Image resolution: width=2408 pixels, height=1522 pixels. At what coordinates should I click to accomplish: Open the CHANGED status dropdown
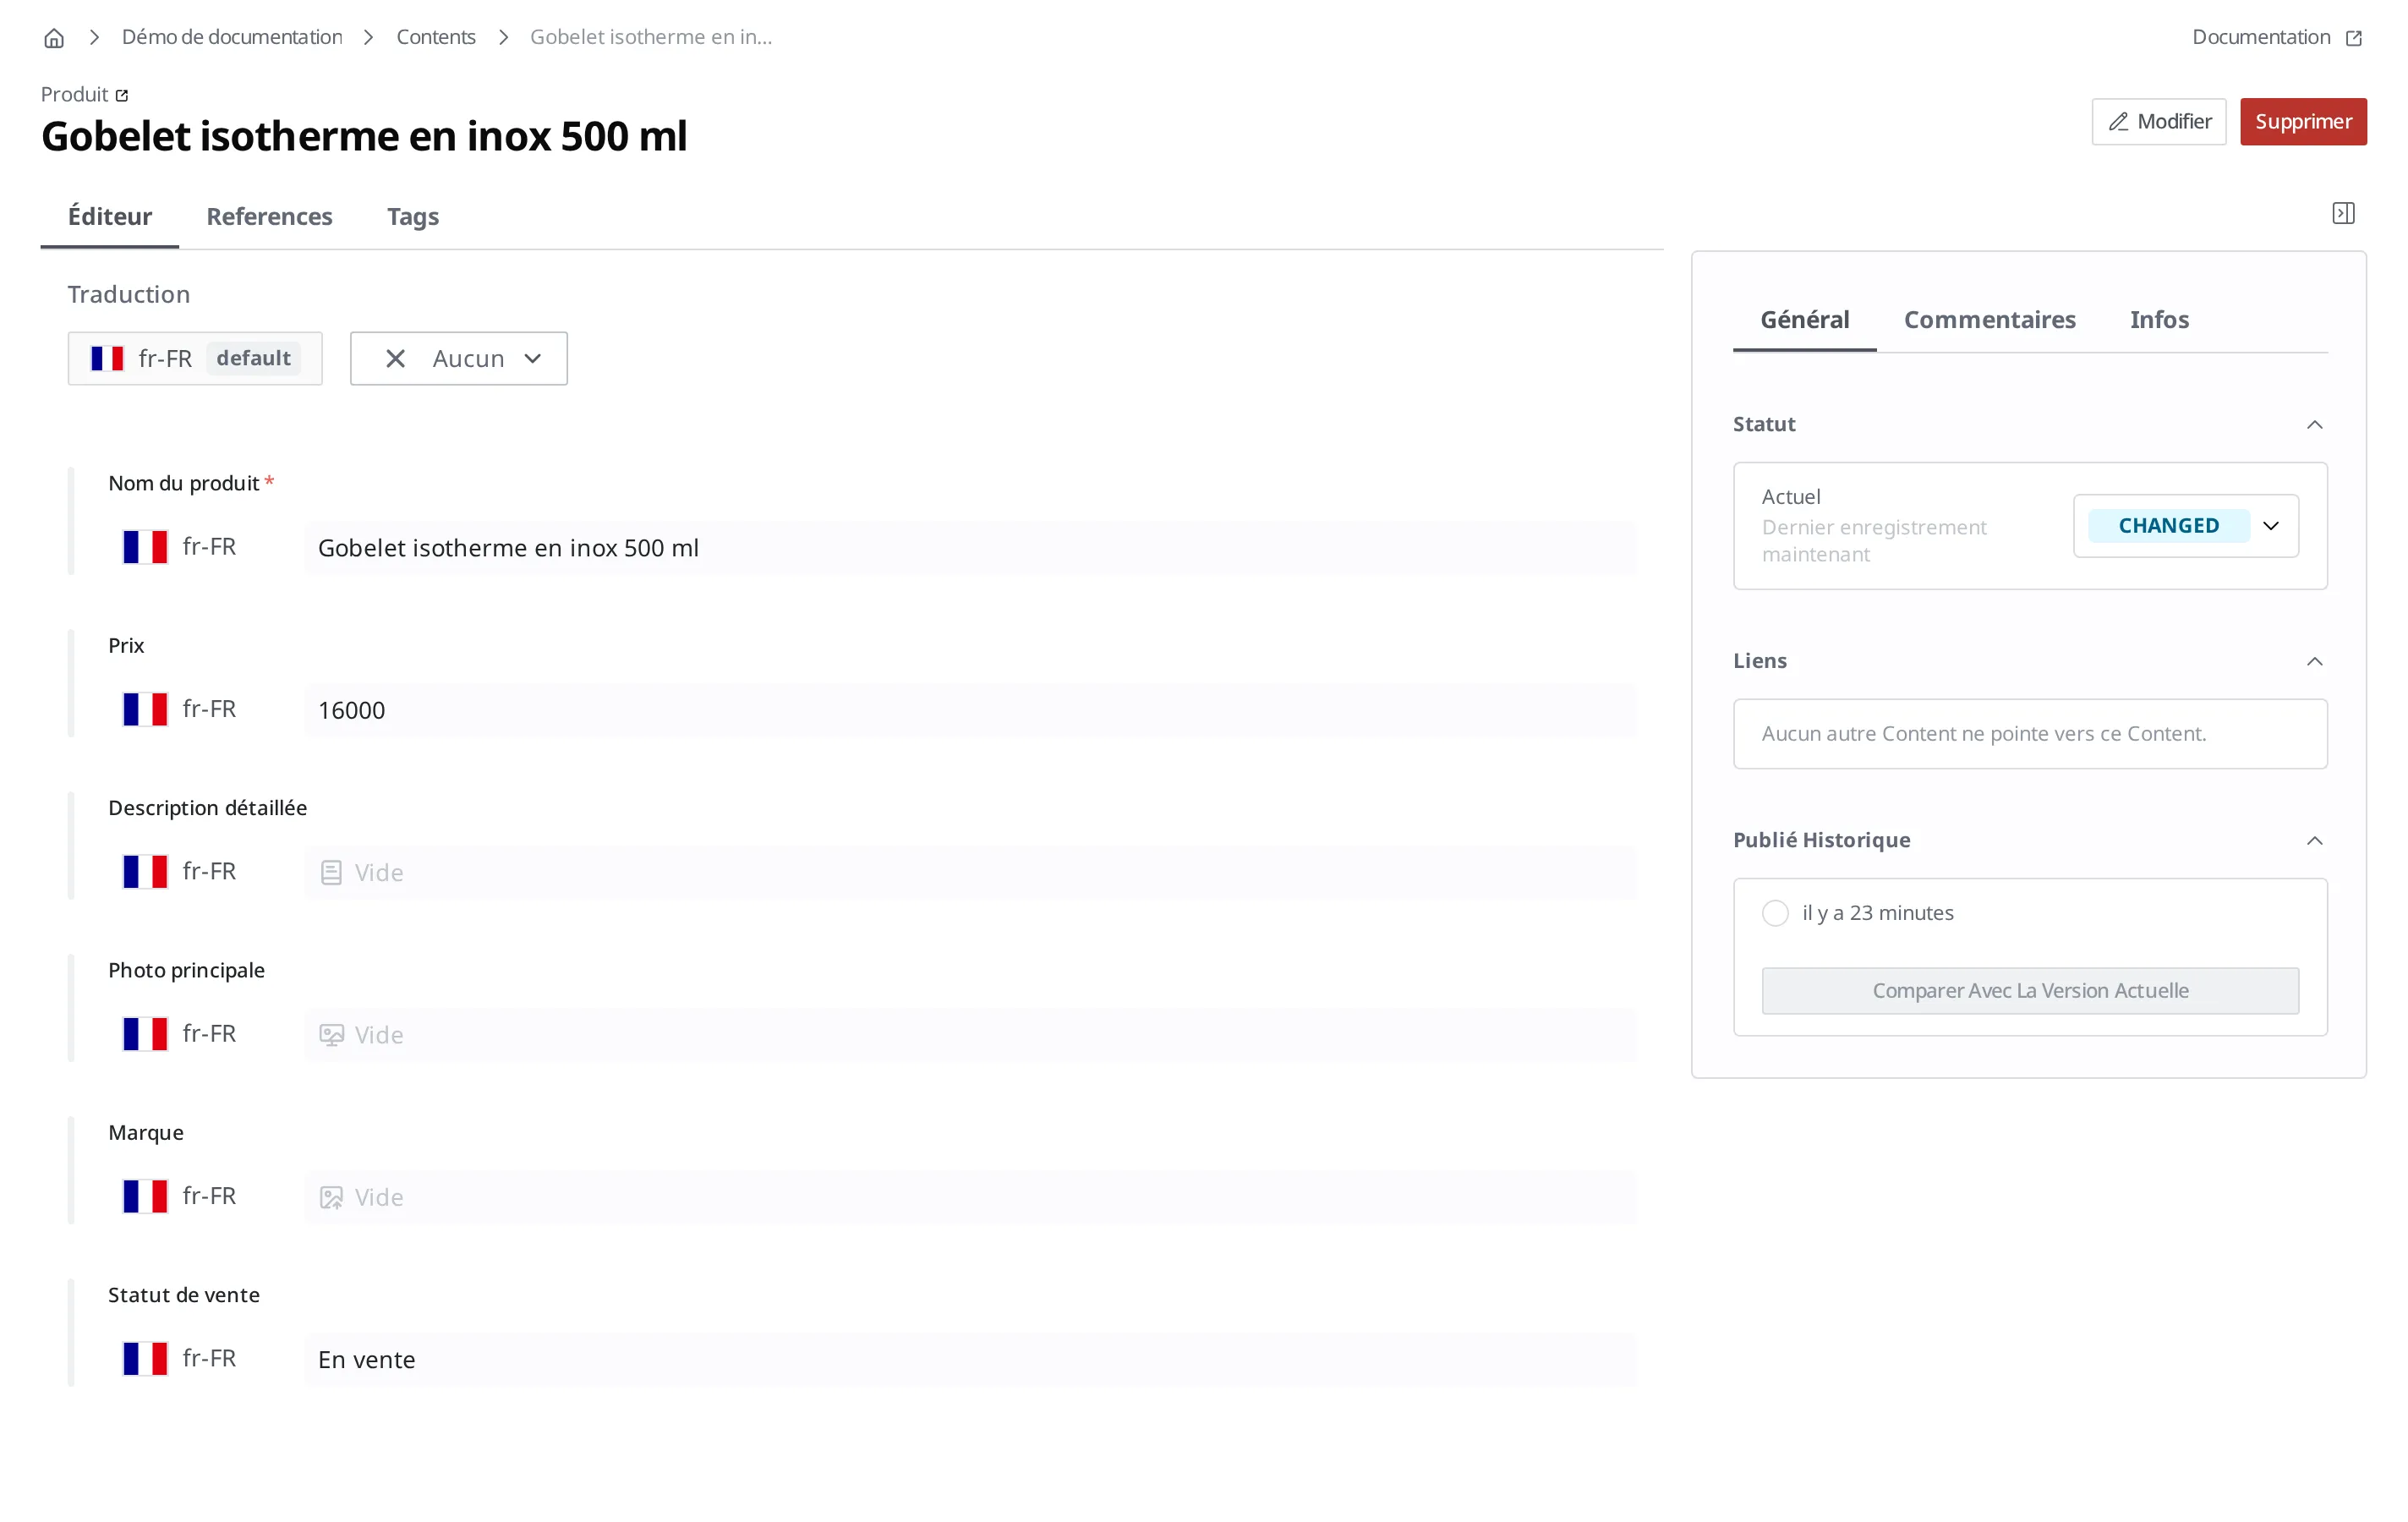tap(2186, 526)
